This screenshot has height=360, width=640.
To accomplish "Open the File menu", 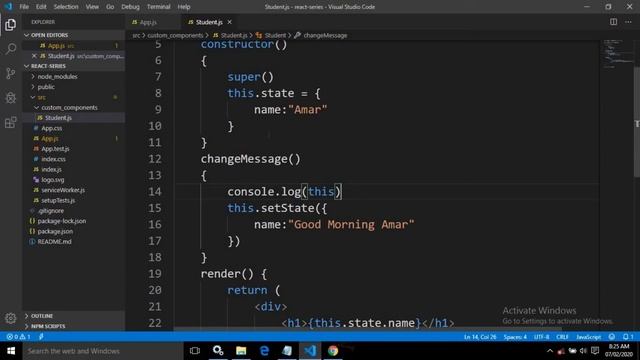I will pos(24,7).
